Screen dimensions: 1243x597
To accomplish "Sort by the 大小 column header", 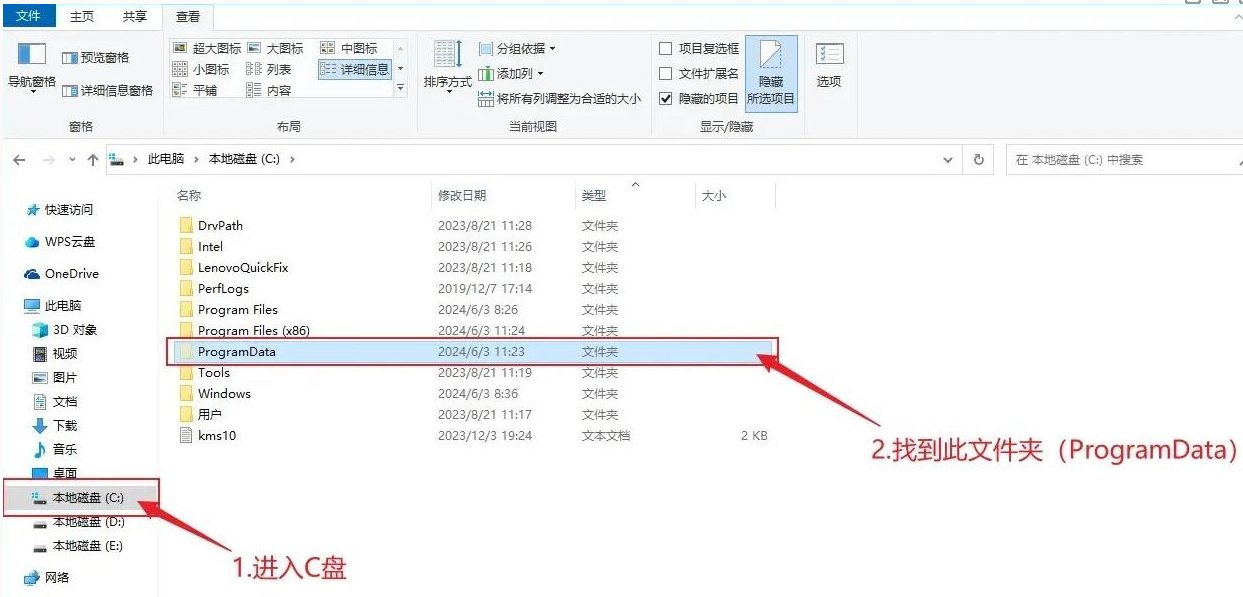I will click(714, 196).
